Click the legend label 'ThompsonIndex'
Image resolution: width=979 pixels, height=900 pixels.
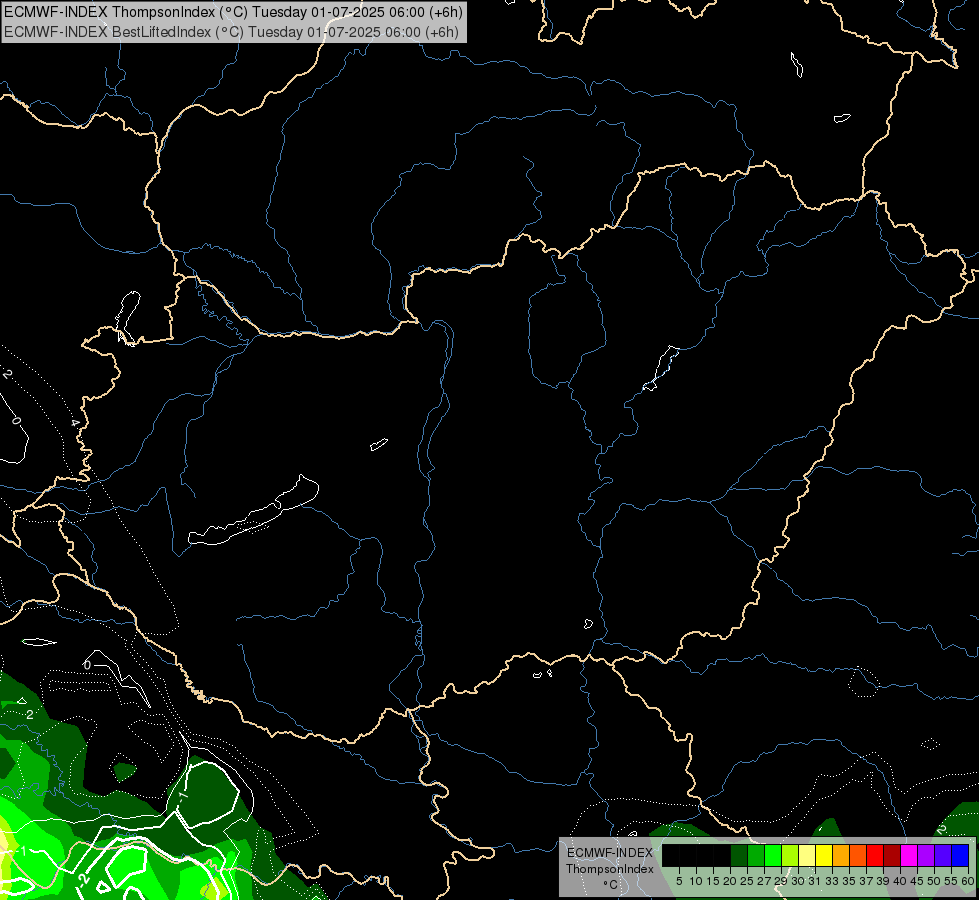point(610,869)
